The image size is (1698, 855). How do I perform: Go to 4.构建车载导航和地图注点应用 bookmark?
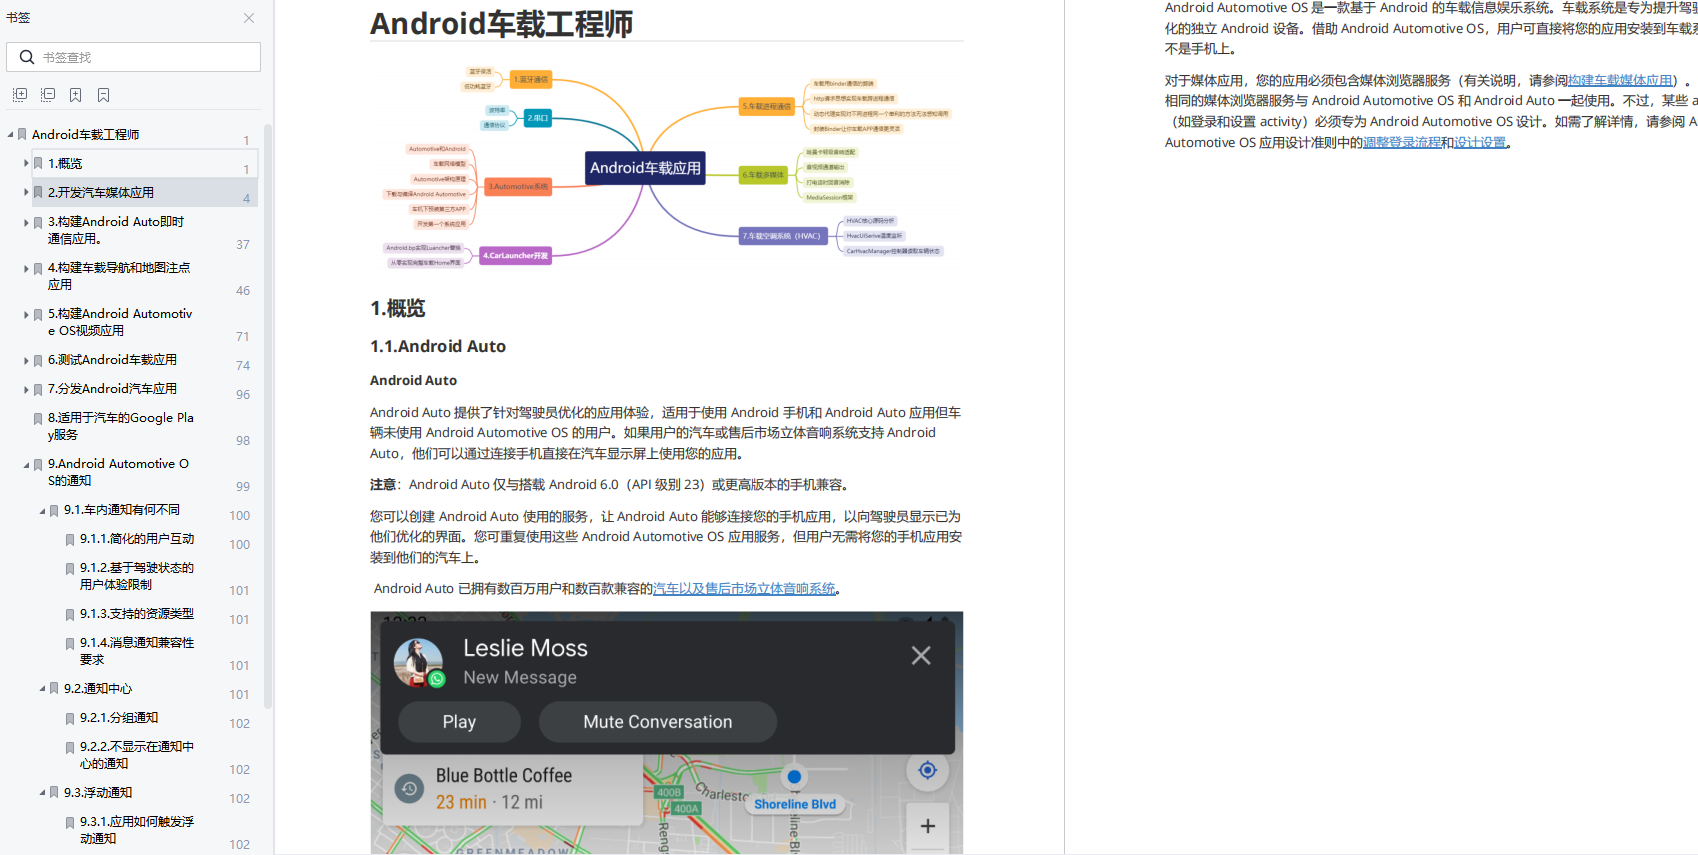pyautogui.click(x=119, y=276)
